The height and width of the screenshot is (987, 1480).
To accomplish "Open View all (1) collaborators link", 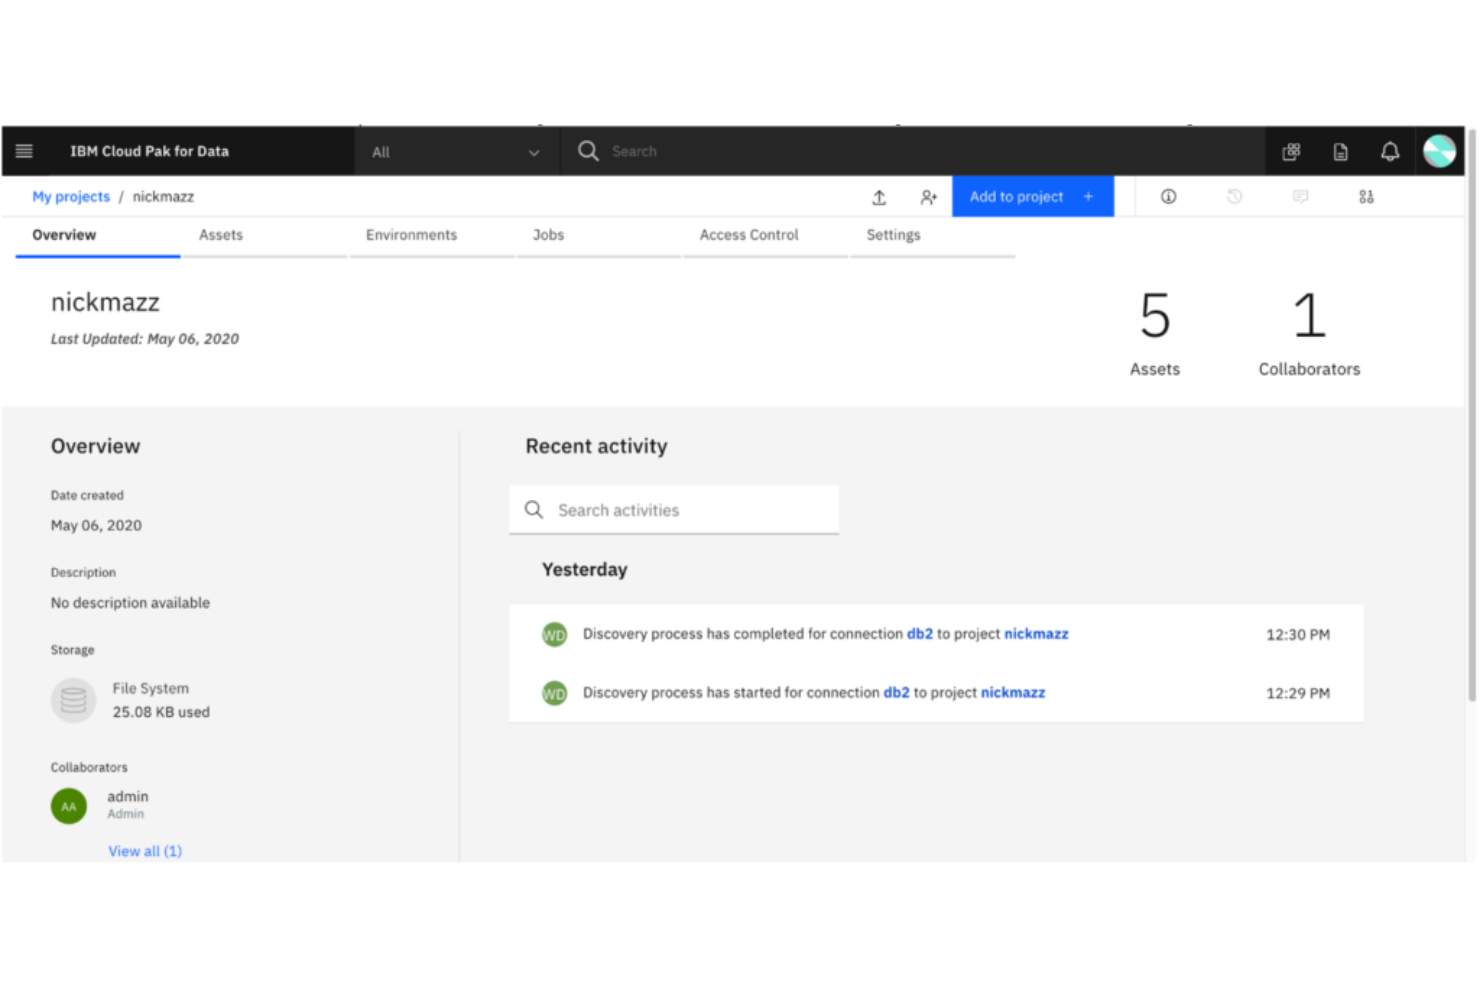I will pos(145,851).
